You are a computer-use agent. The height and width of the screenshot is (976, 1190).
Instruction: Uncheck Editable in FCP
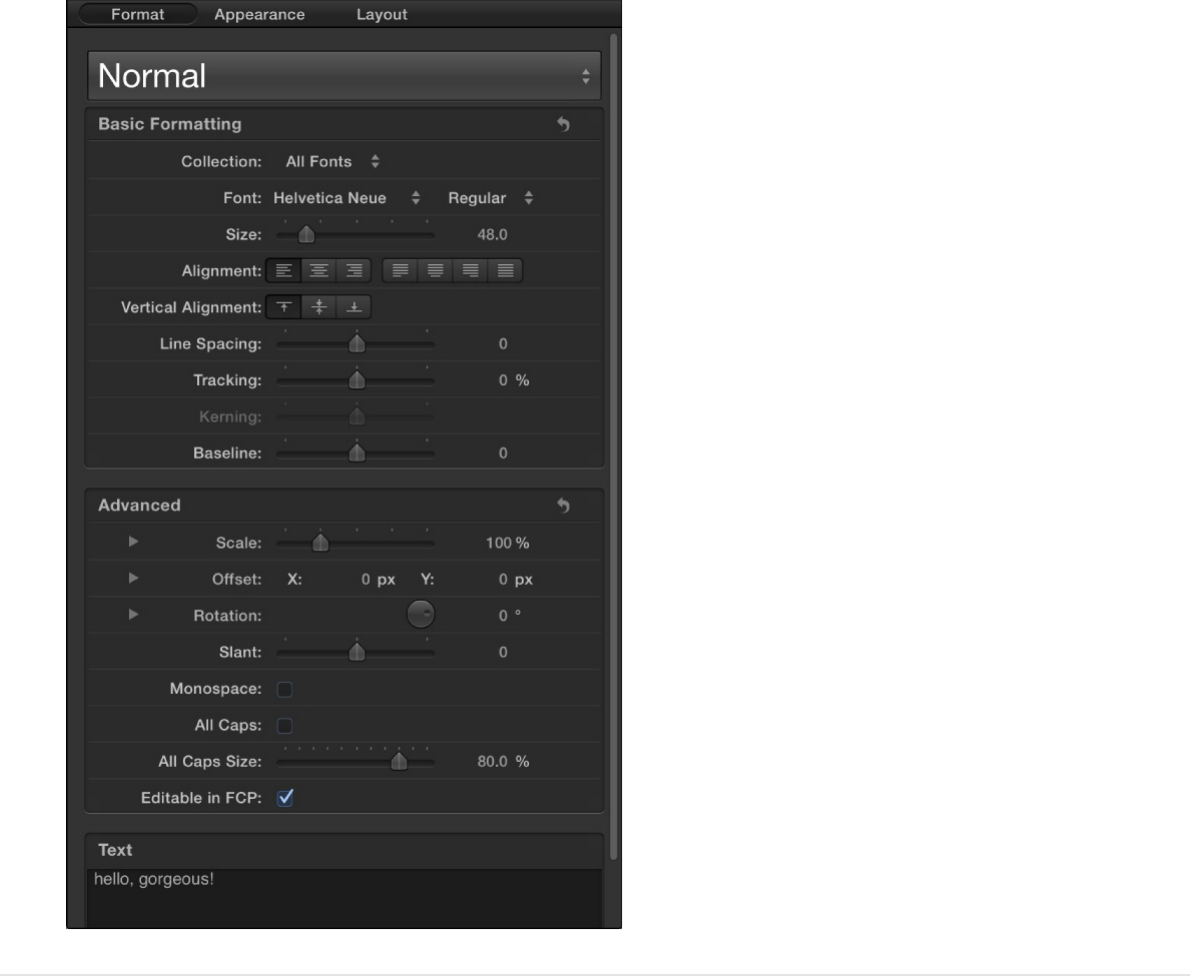285,798
